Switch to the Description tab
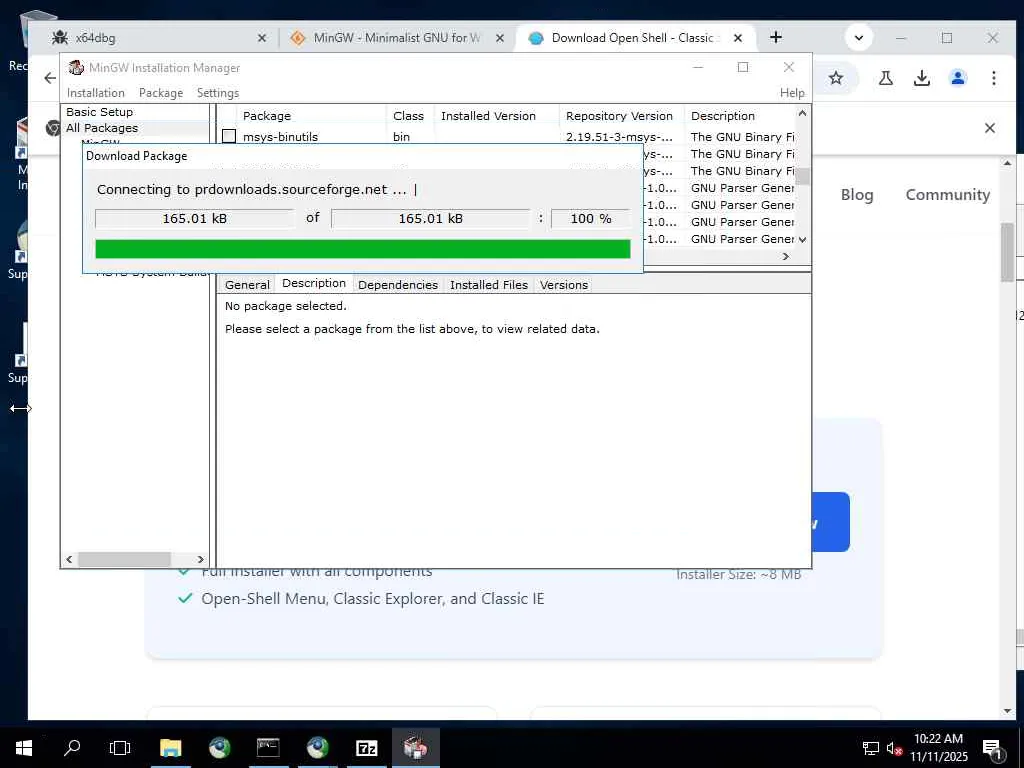The image size is (1024, 768). pyautogui.click(x=314, y=283)
